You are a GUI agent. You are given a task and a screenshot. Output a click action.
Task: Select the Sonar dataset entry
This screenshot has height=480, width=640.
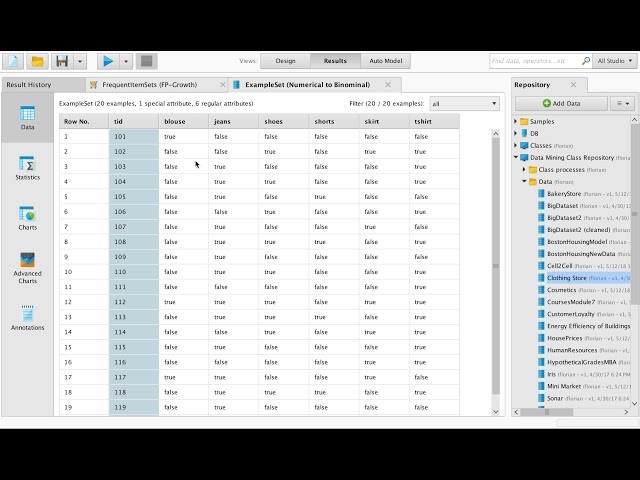click(583, 398)
